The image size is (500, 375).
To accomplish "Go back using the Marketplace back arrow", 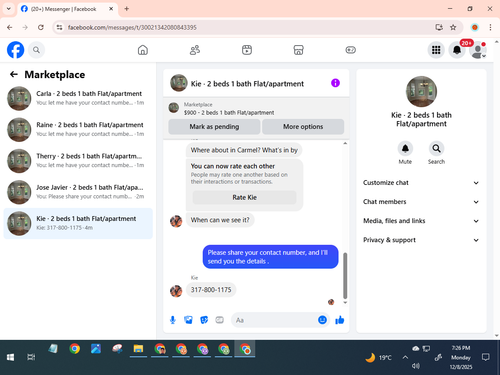I will pyautogui.click(x=14, y=74).
